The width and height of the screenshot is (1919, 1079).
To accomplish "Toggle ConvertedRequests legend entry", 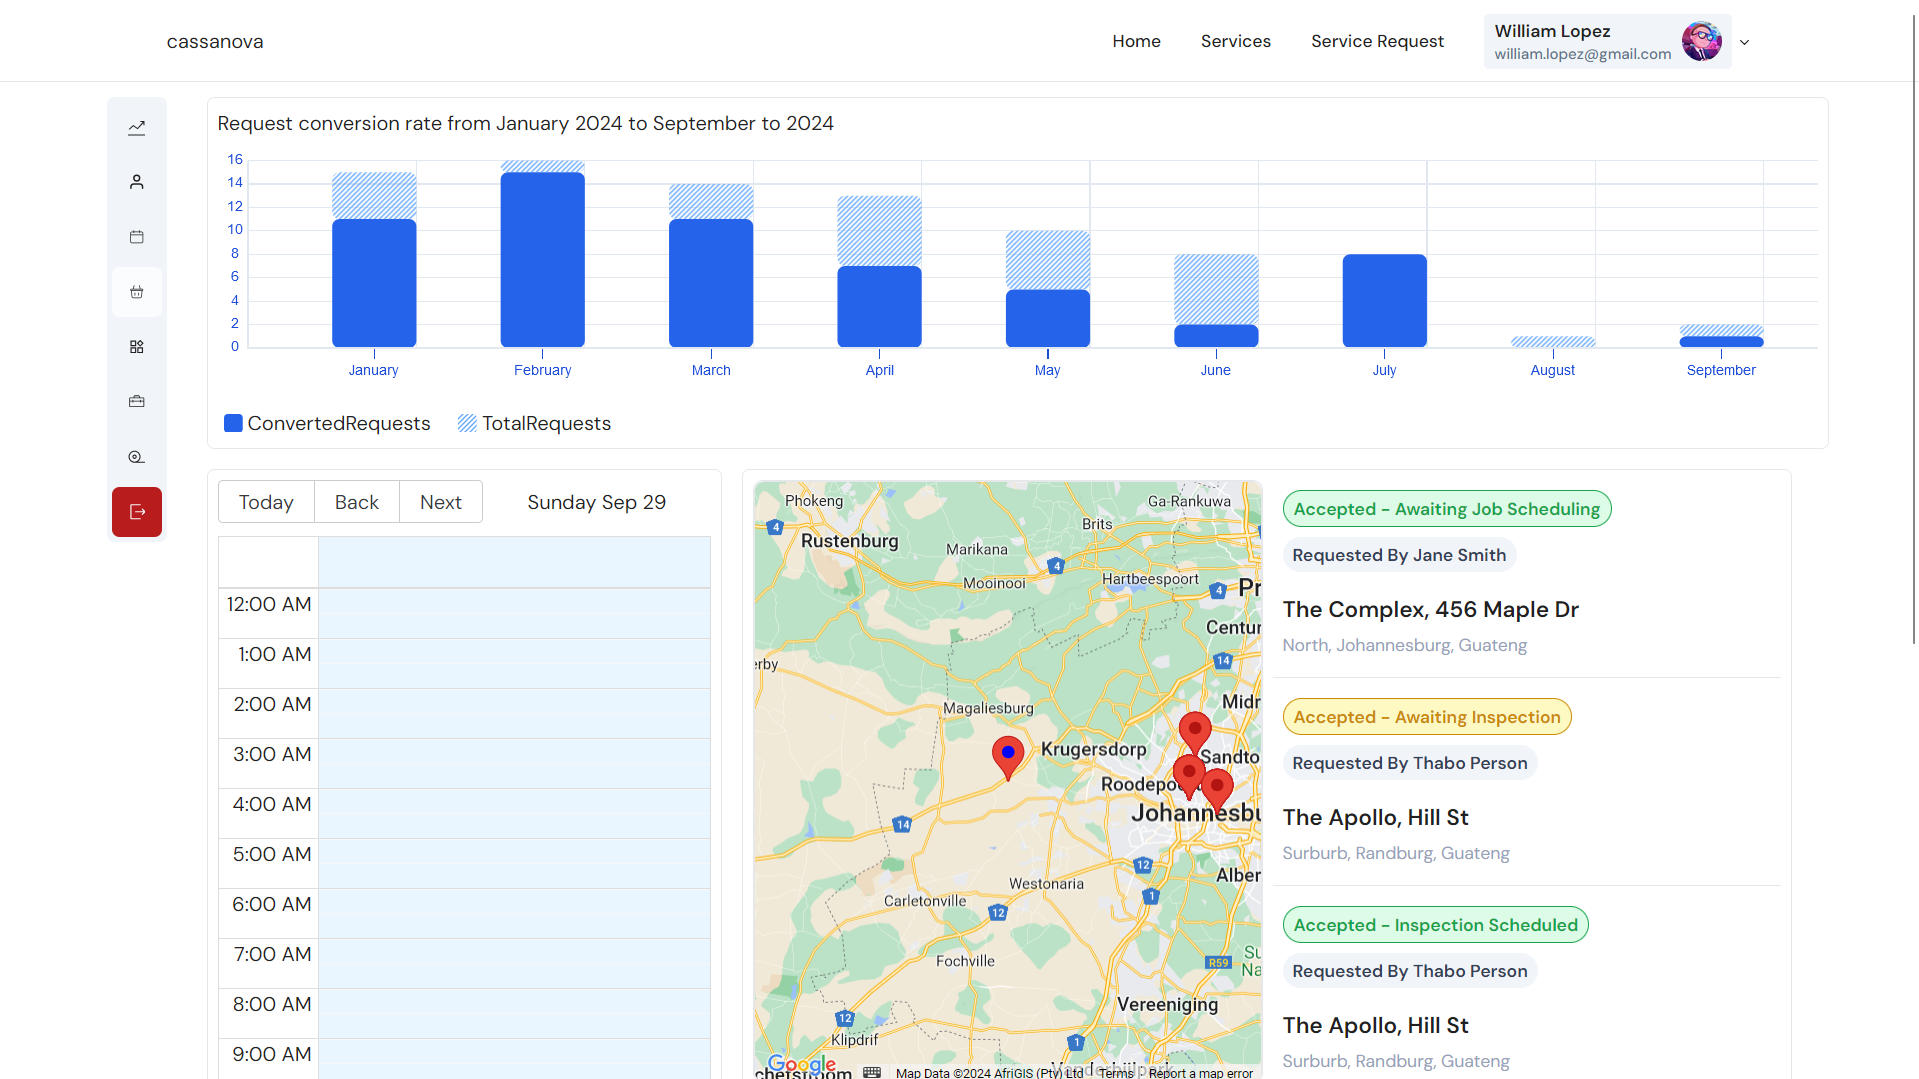I will point(327,423).
